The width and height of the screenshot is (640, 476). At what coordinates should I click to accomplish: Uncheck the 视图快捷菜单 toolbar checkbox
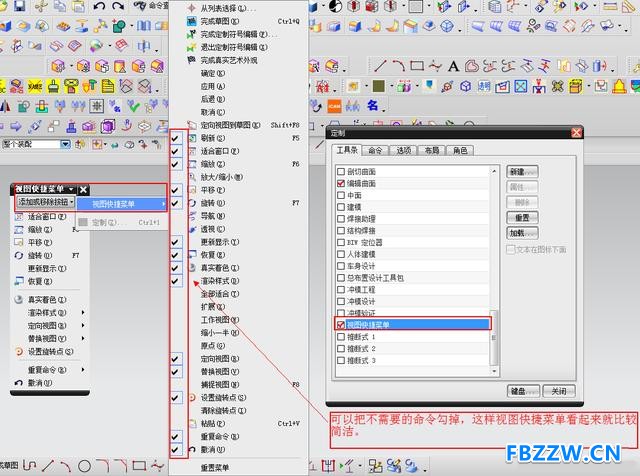point(341,325)
